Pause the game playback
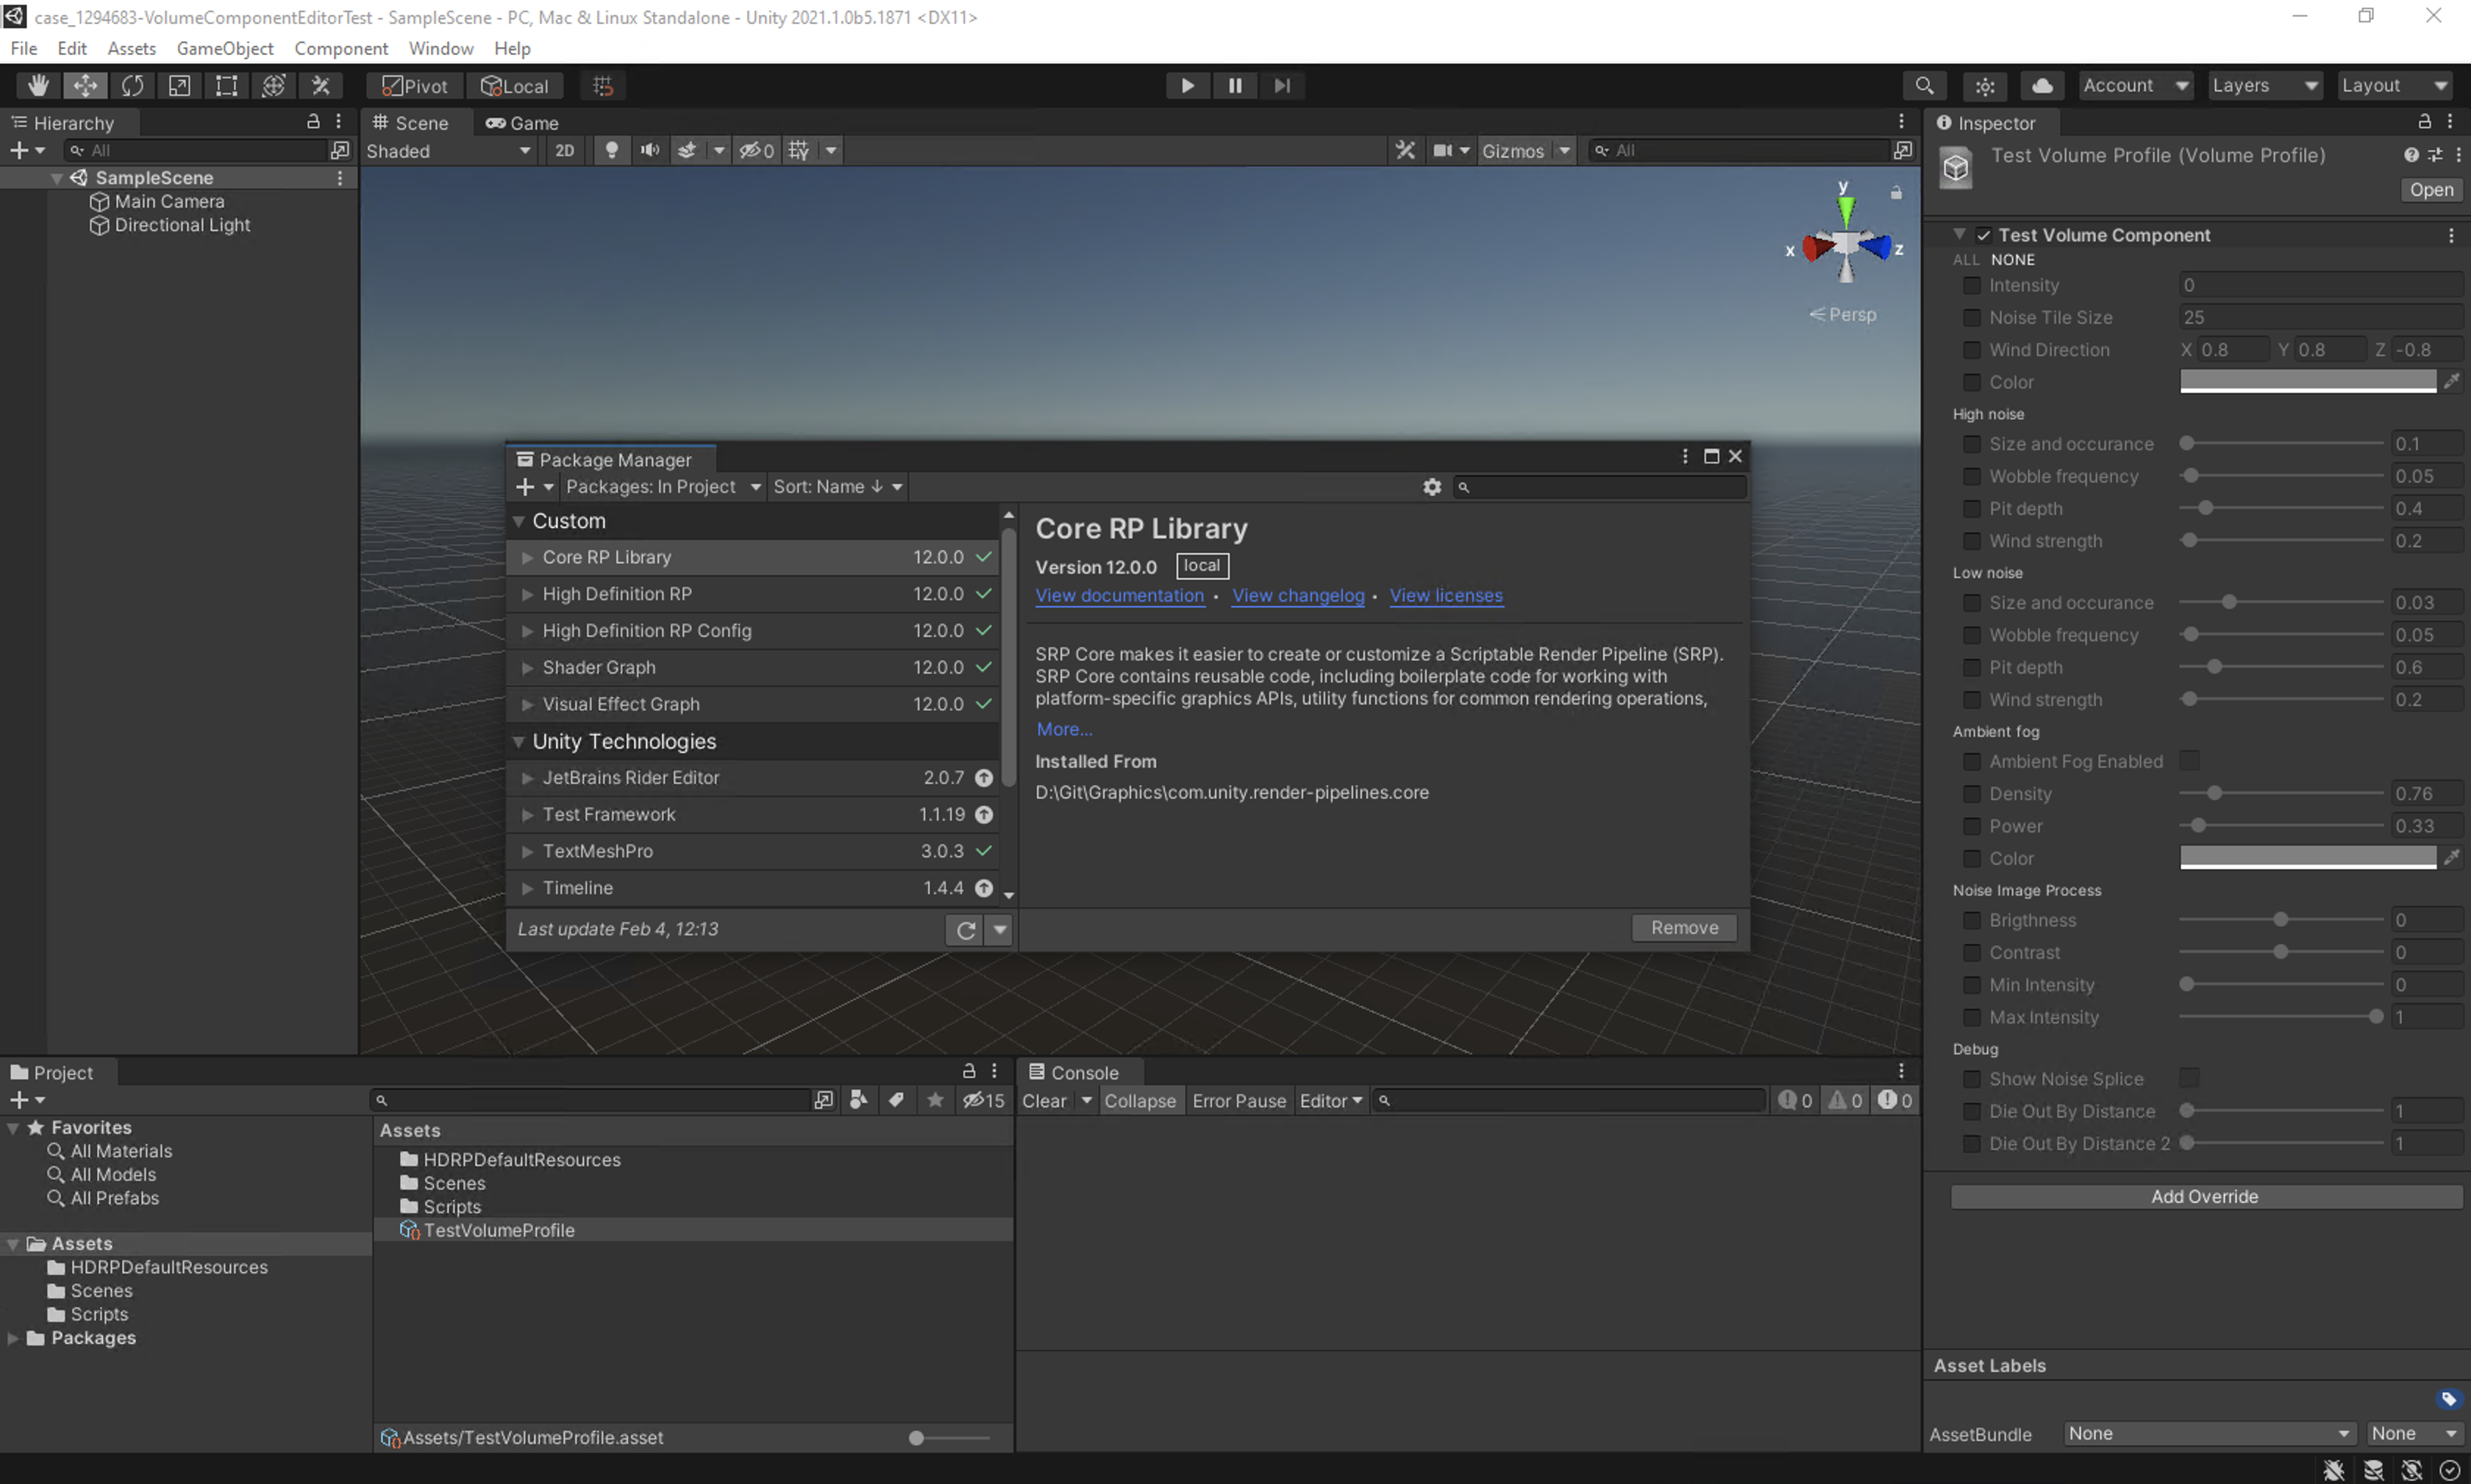This screenshot has height=1484, width=2471. point(1235,86)
